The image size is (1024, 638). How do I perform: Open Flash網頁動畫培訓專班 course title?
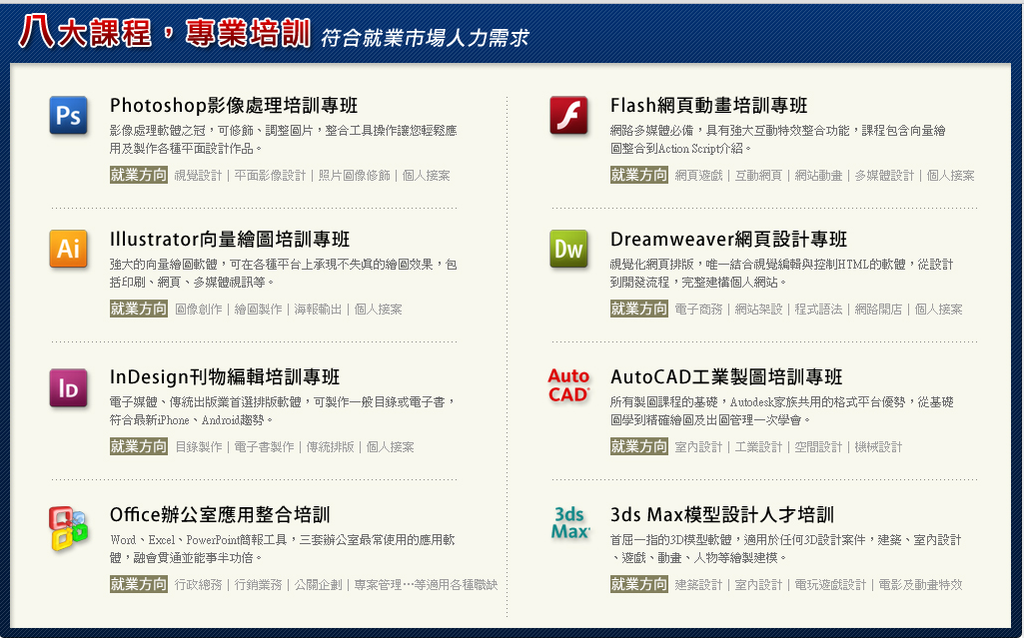tap(709, 105)
